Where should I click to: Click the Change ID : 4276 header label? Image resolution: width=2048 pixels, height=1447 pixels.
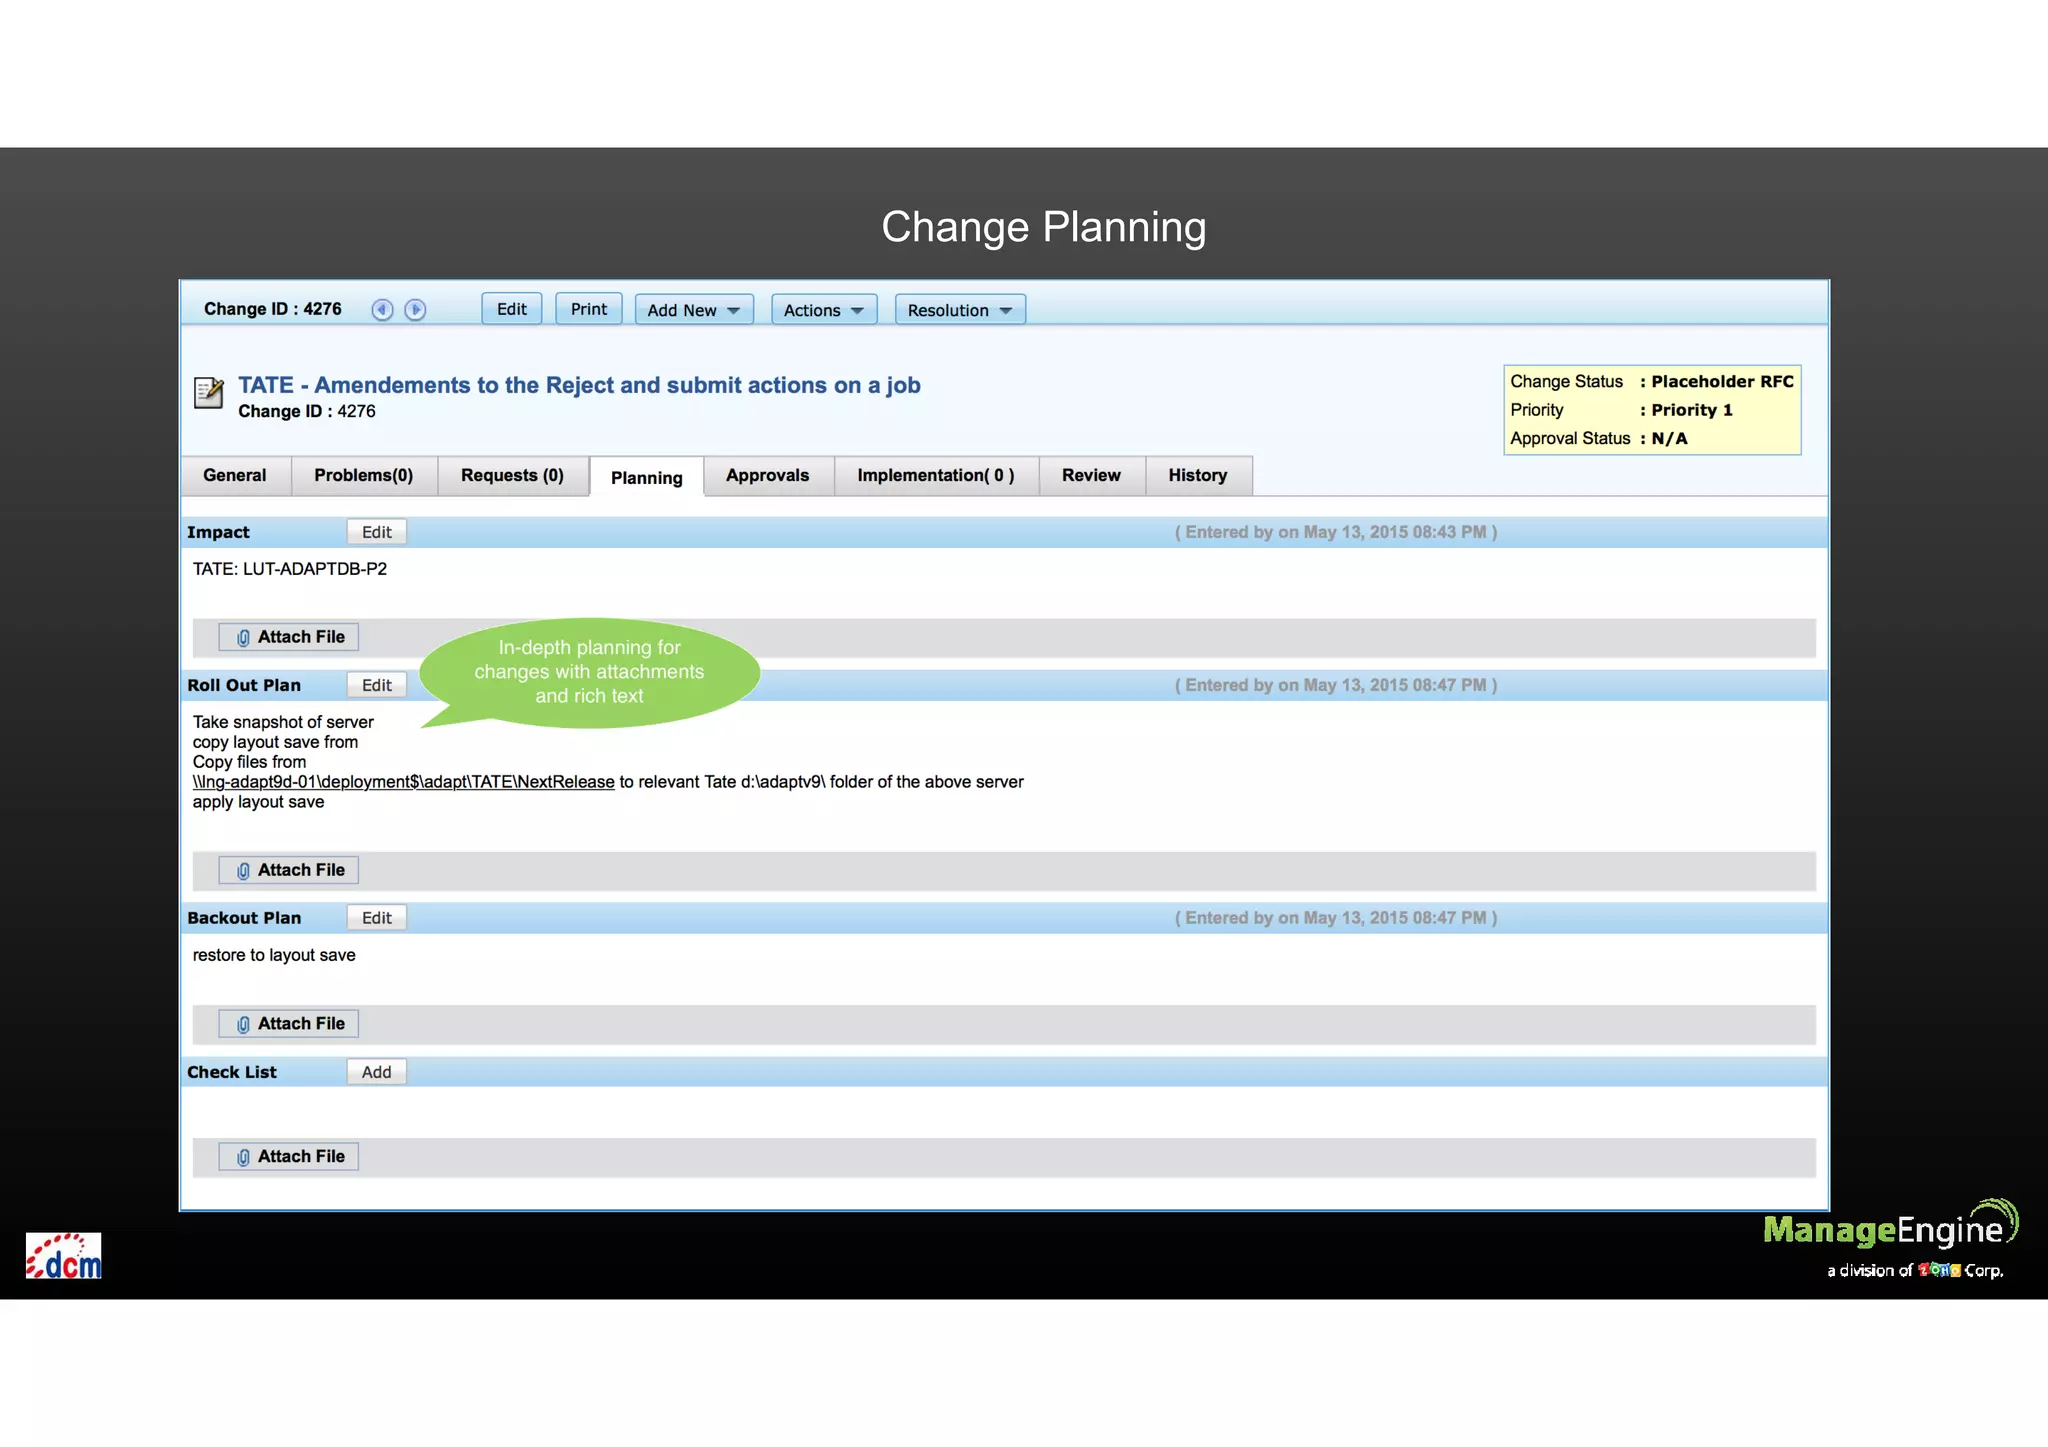pyautogui.click(x=273, y=309)
